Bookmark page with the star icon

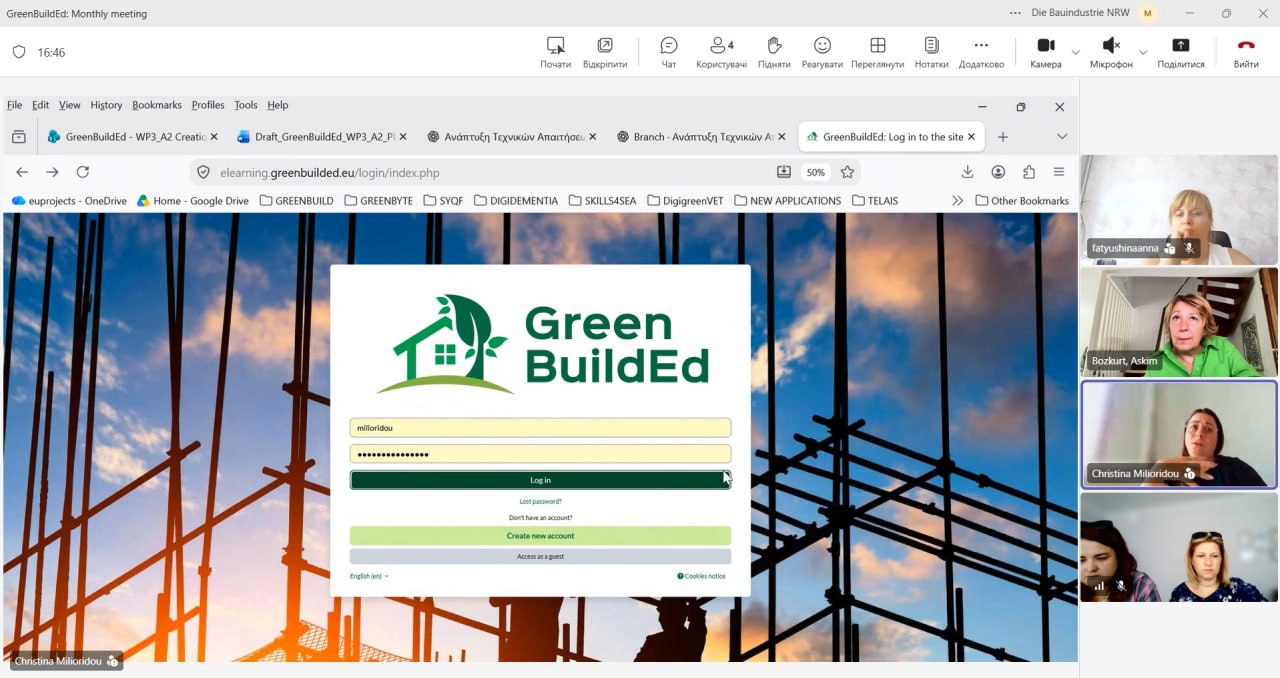click(847, 172)
